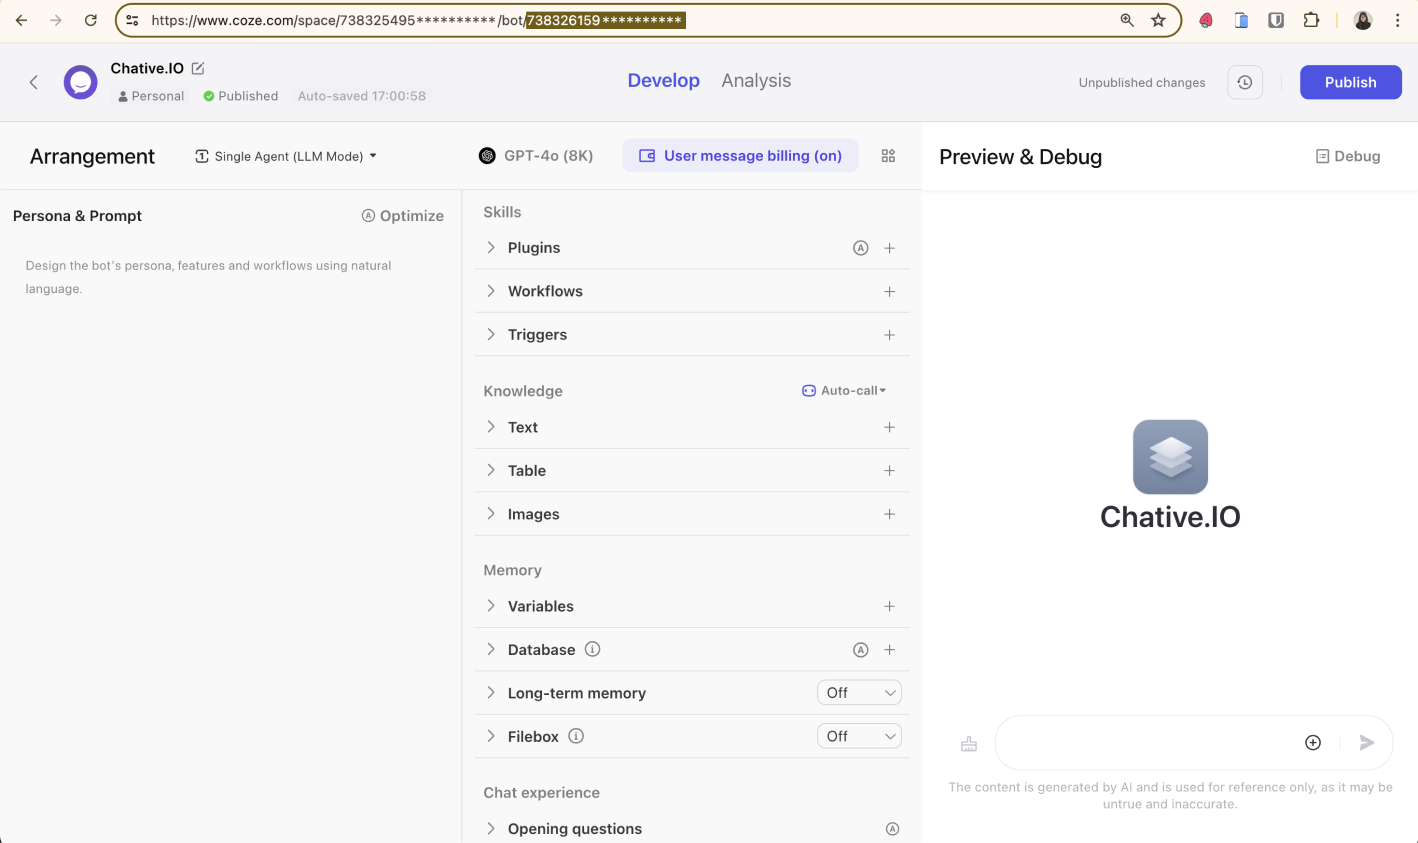The image size is (1418, 843).
Task: Add Table knowledge with the plus icon
Action: point(889,470)
